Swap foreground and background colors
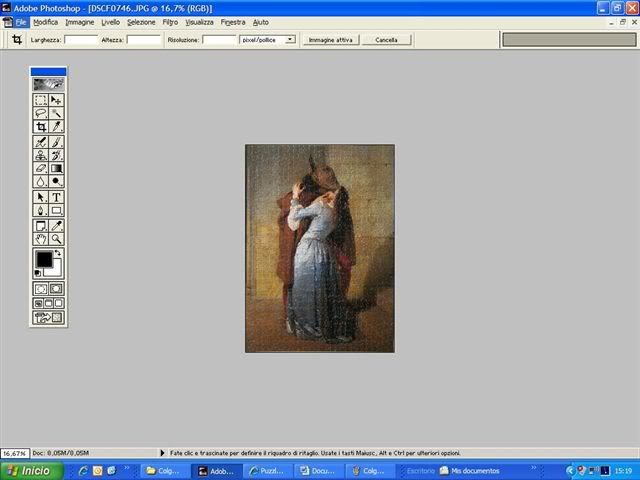The width and height of the screenshot is (640, 480). (58, 253)
